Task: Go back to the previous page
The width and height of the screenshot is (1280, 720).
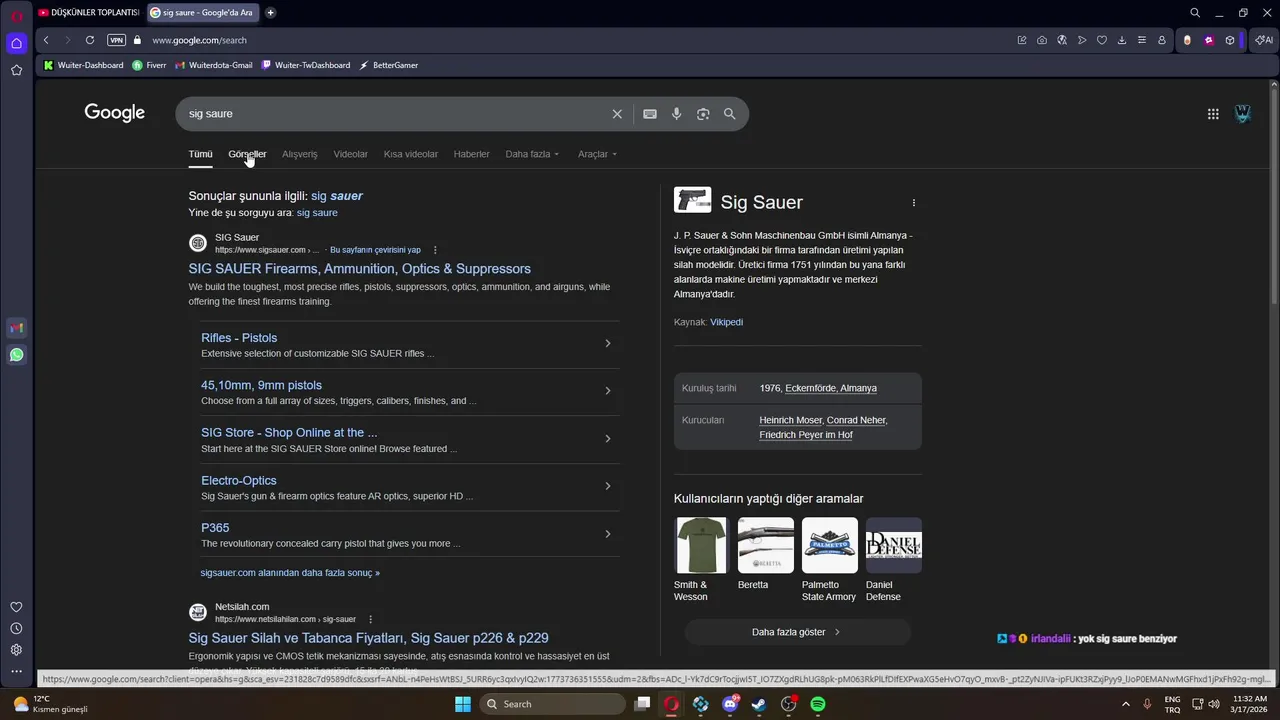Action: [46, 40]
